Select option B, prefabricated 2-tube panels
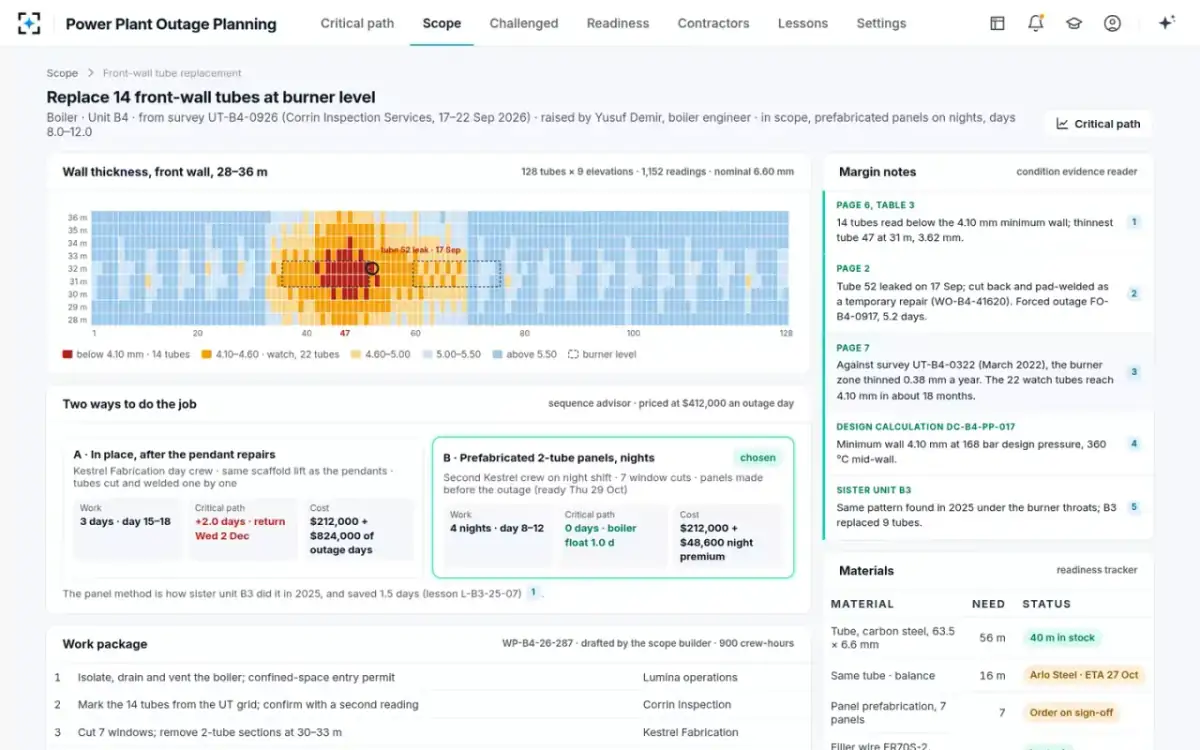 [613, 507]
